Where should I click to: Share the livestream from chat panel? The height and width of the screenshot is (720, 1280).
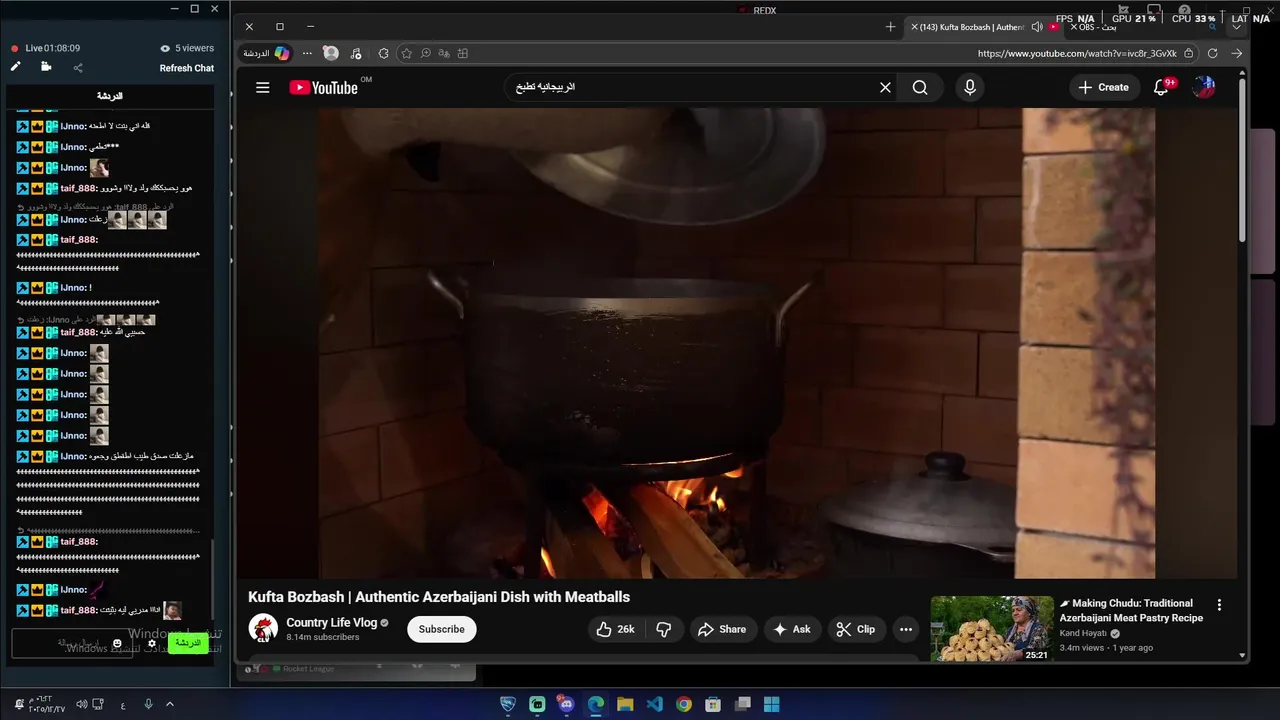pos(78,68)
